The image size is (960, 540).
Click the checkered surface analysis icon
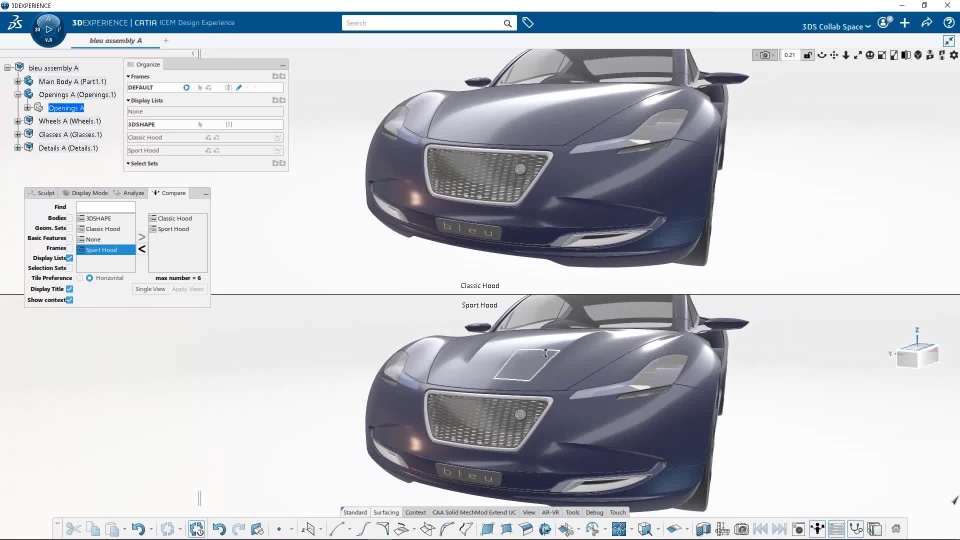point(619,528)
